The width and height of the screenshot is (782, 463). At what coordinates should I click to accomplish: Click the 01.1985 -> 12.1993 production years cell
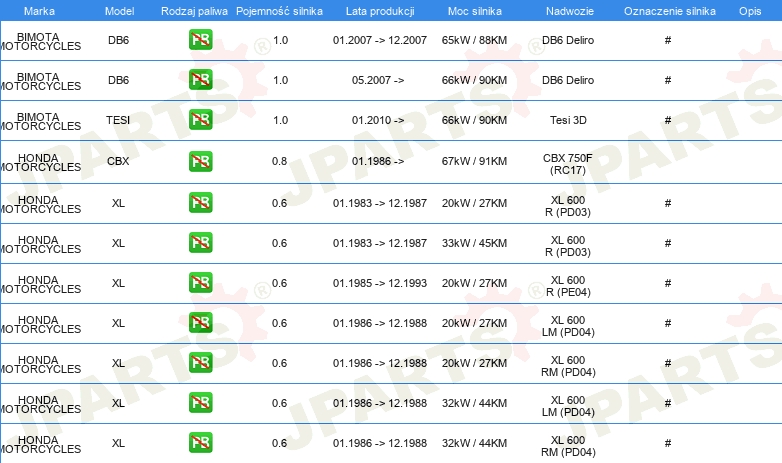(x=380, y=283)
